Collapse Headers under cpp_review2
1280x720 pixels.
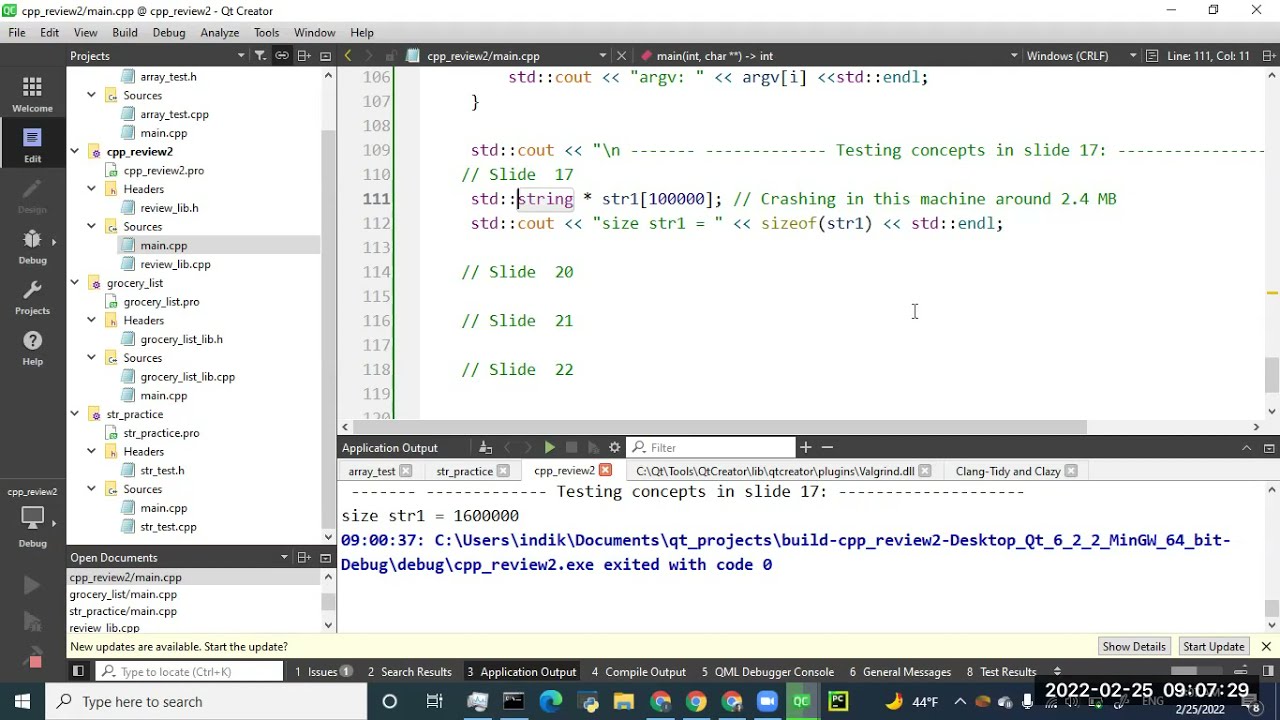pyautogui.click(x=91, y=189)
